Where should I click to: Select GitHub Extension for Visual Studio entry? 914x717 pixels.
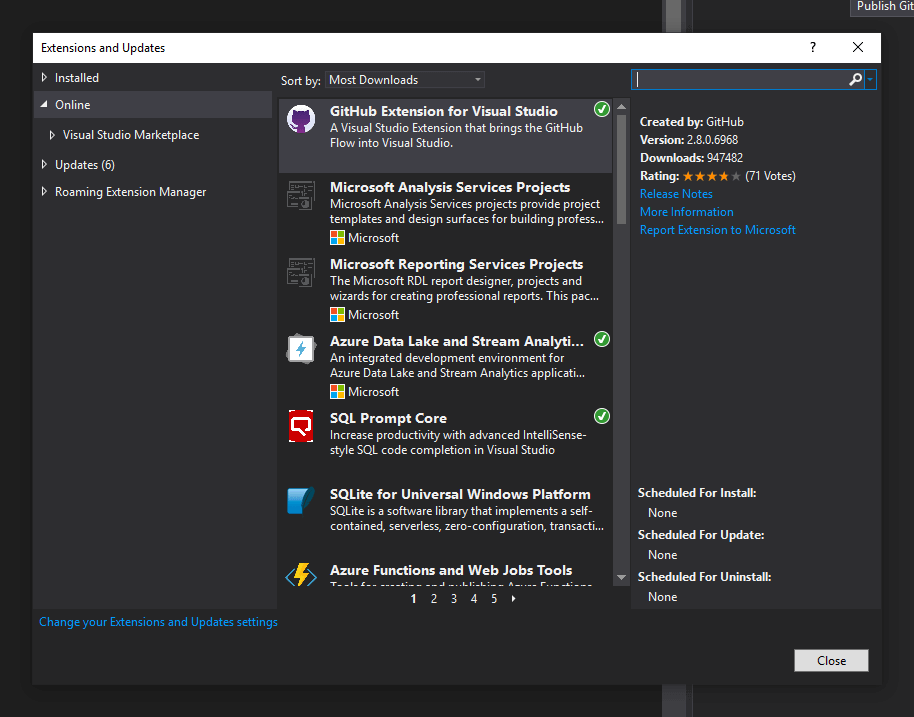[445, 135]
